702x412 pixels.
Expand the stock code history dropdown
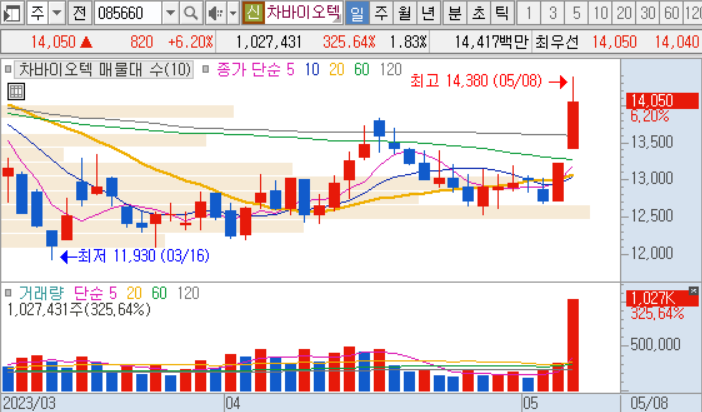point(170,13)
